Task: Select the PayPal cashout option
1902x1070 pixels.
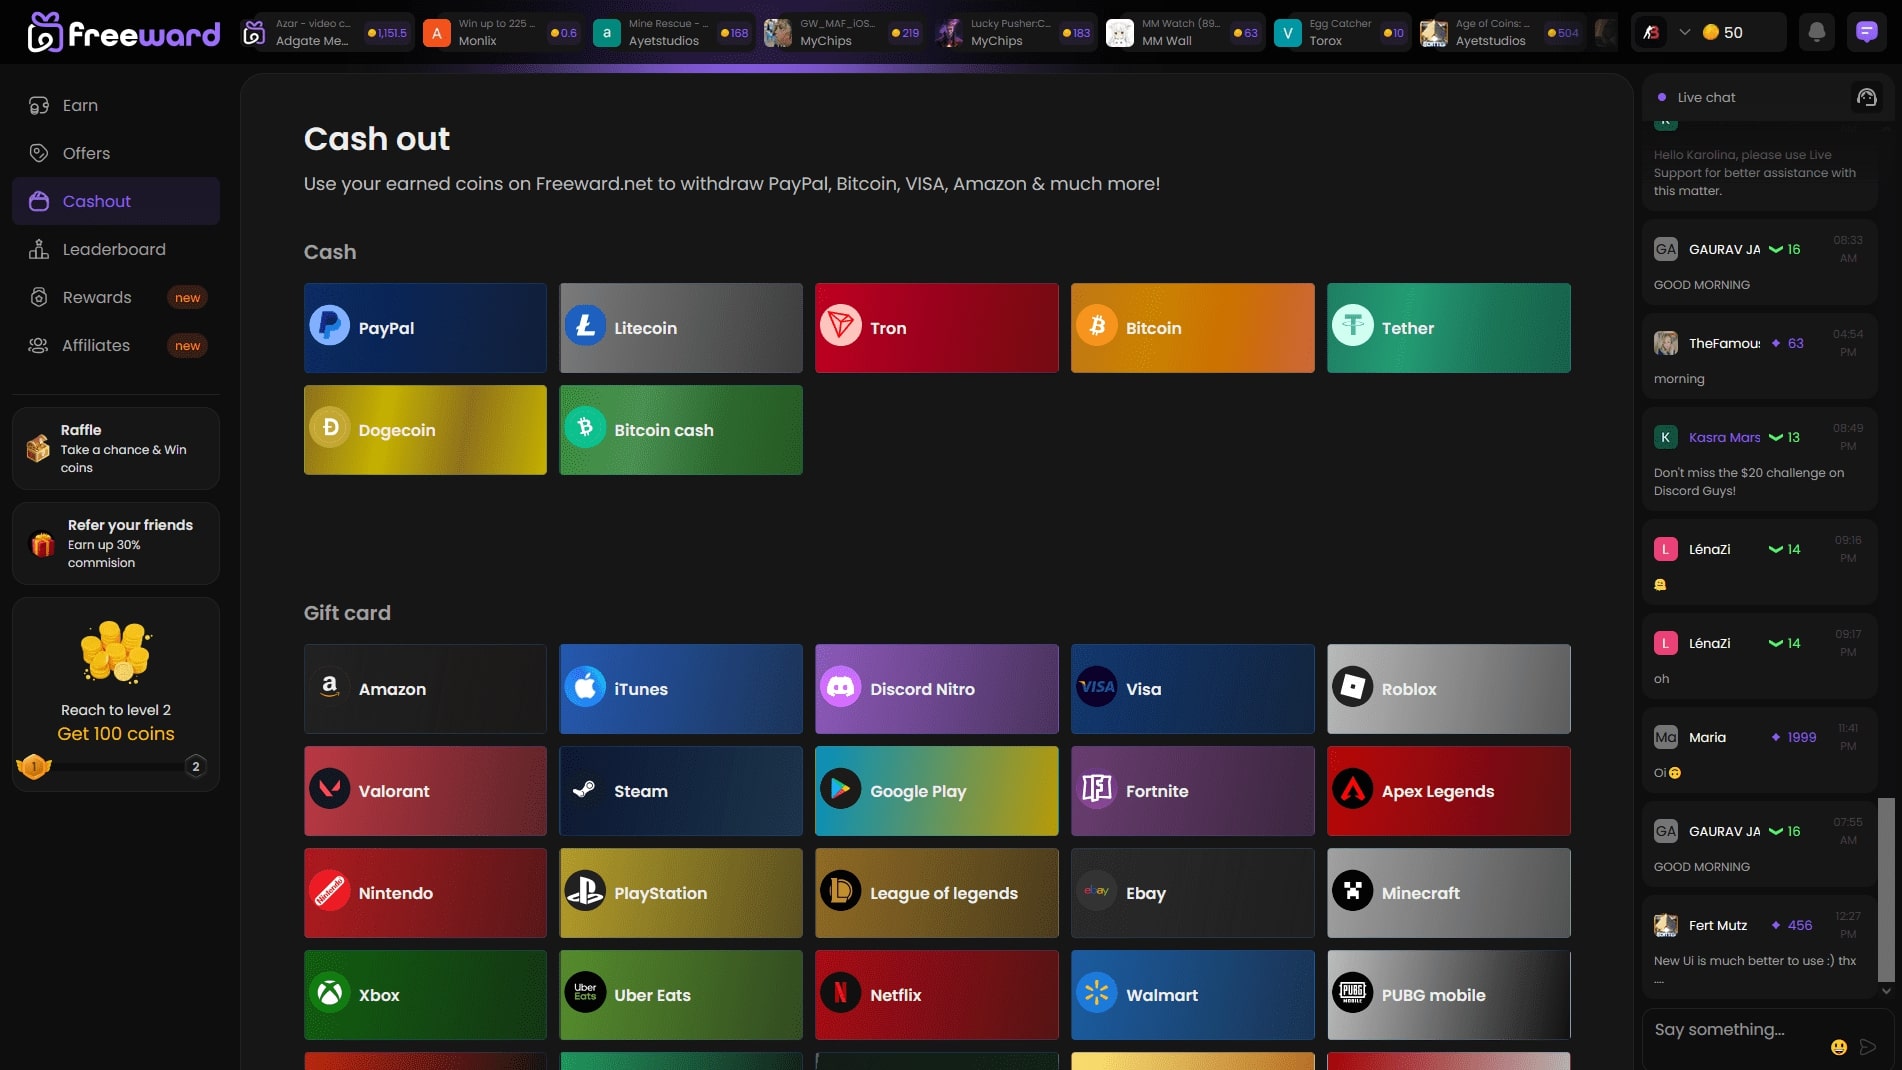Action: (425, 328)
